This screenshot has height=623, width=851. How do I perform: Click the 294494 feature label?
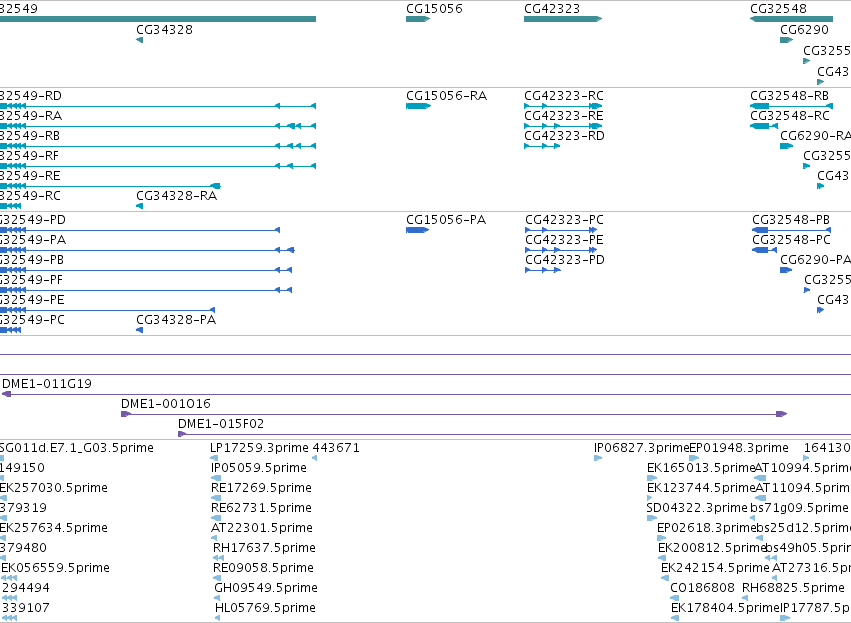26,589
